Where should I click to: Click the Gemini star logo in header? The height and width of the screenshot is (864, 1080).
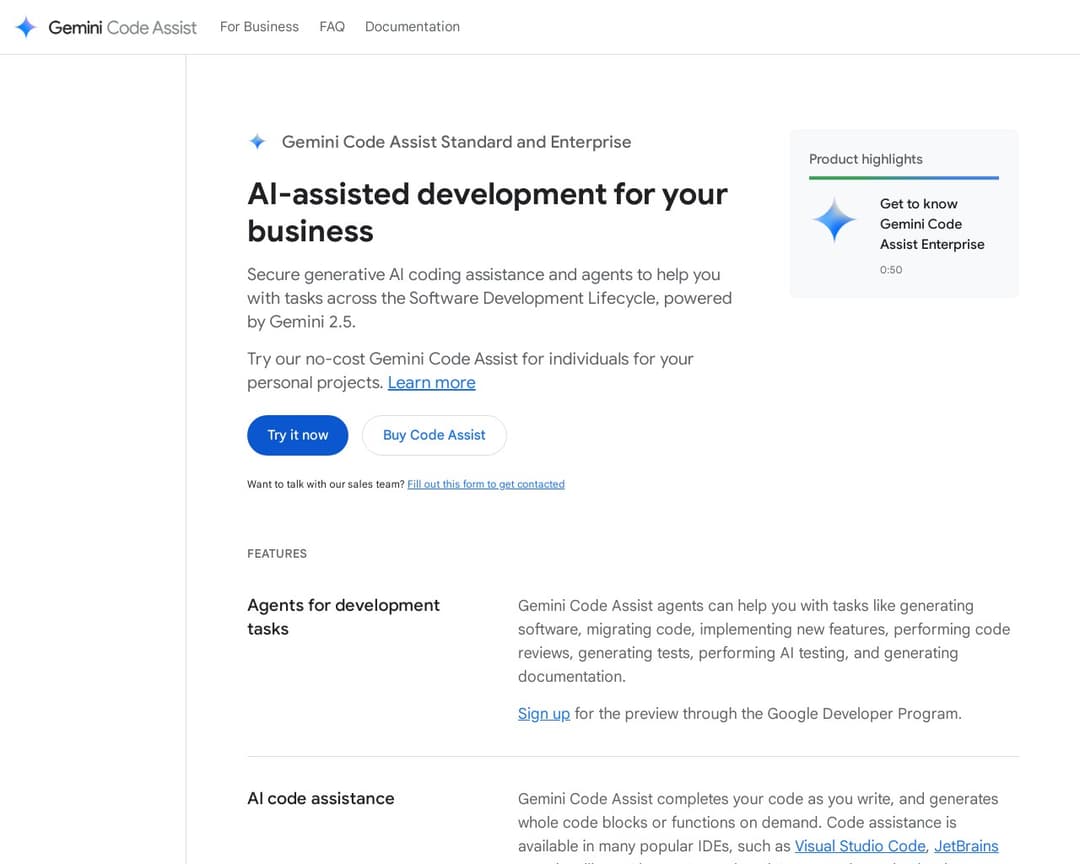pyautogui.click(x=25, y=27)
